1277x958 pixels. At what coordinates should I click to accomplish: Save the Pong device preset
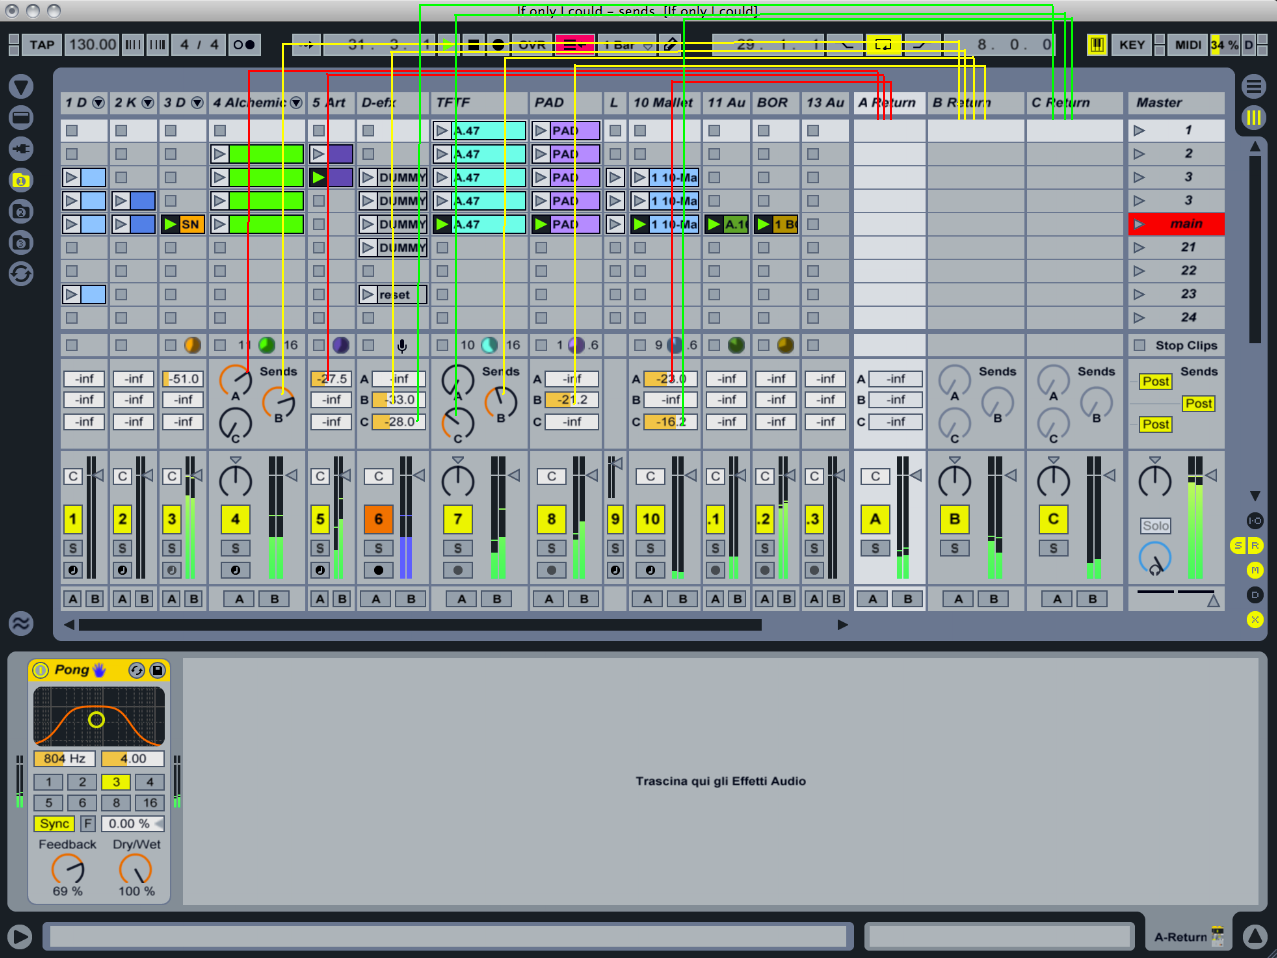[x=157, y=670]
